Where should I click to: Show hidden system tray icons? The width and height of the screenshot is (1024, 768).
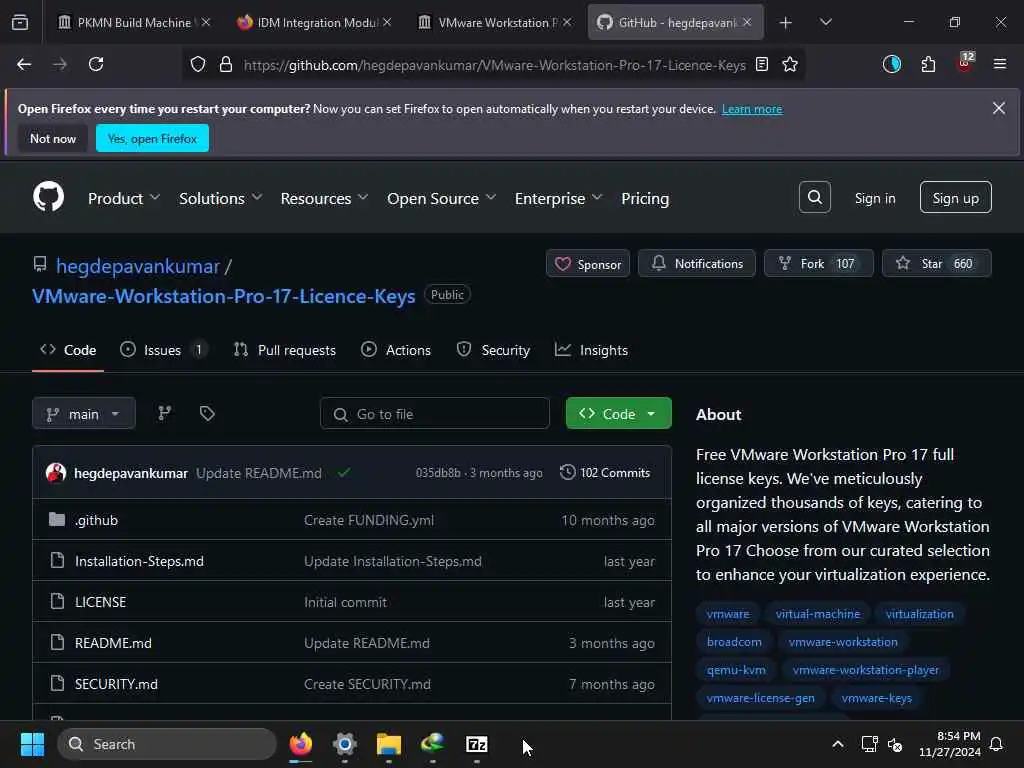838,744
